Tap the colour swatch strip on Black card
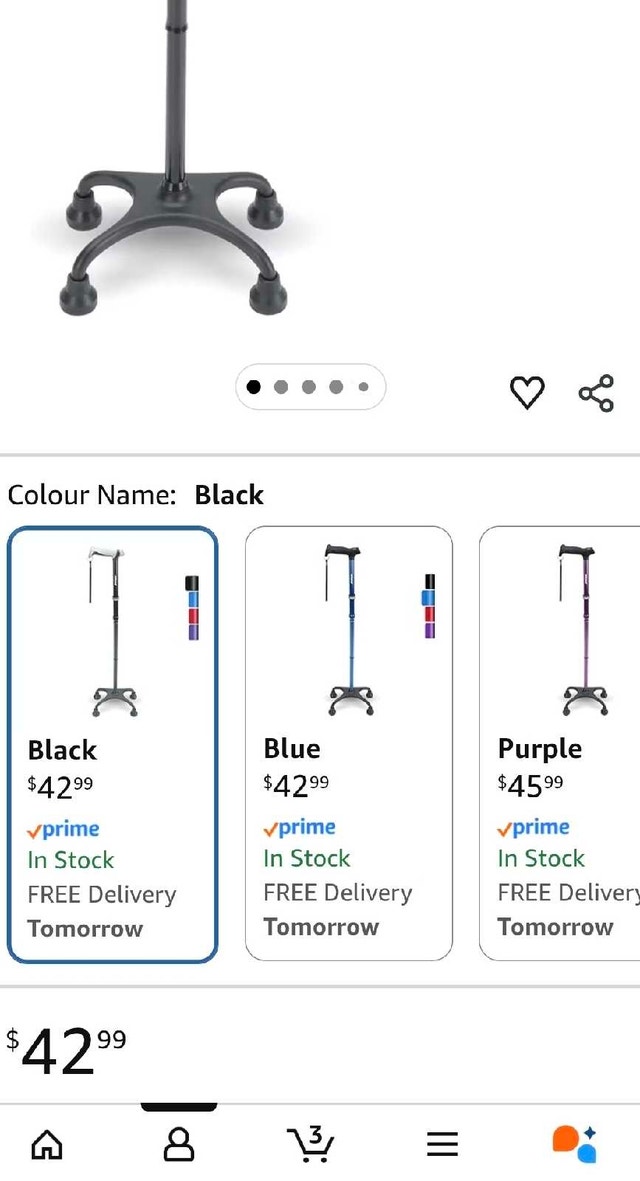The height and width of the screenshot is (1181, 640). (193, 608)
